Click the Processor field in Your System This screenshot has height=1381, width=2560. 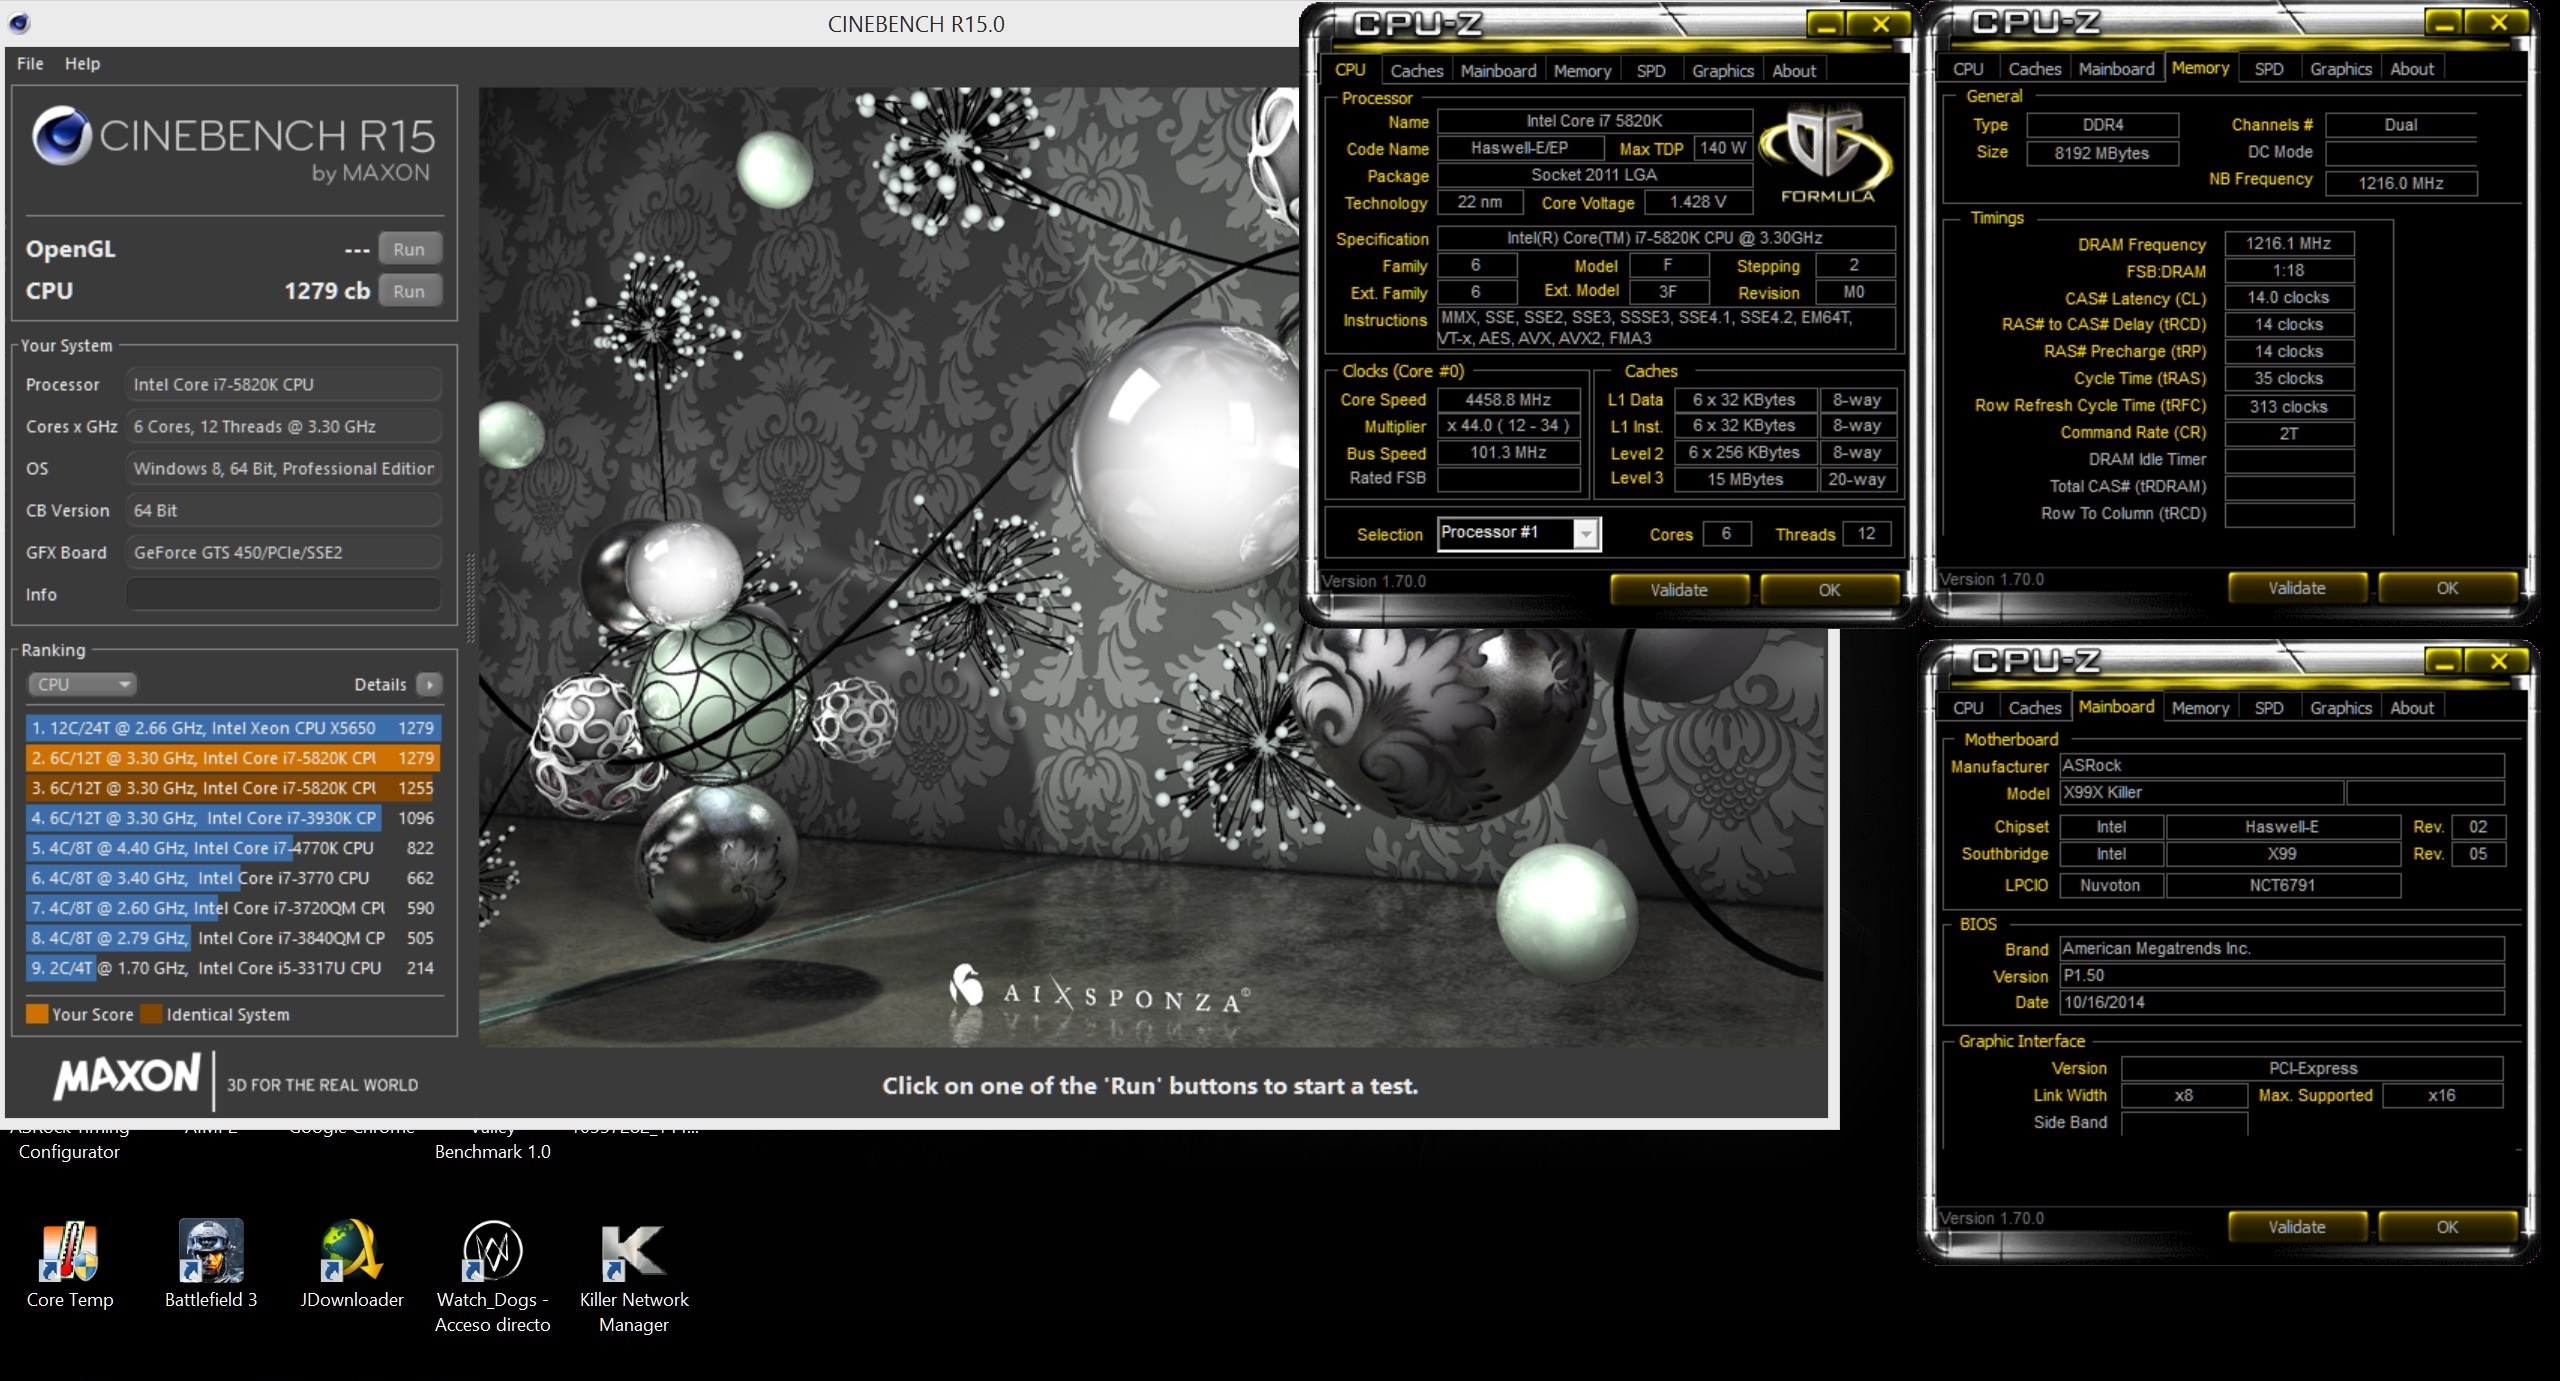(x=284, y=384)
